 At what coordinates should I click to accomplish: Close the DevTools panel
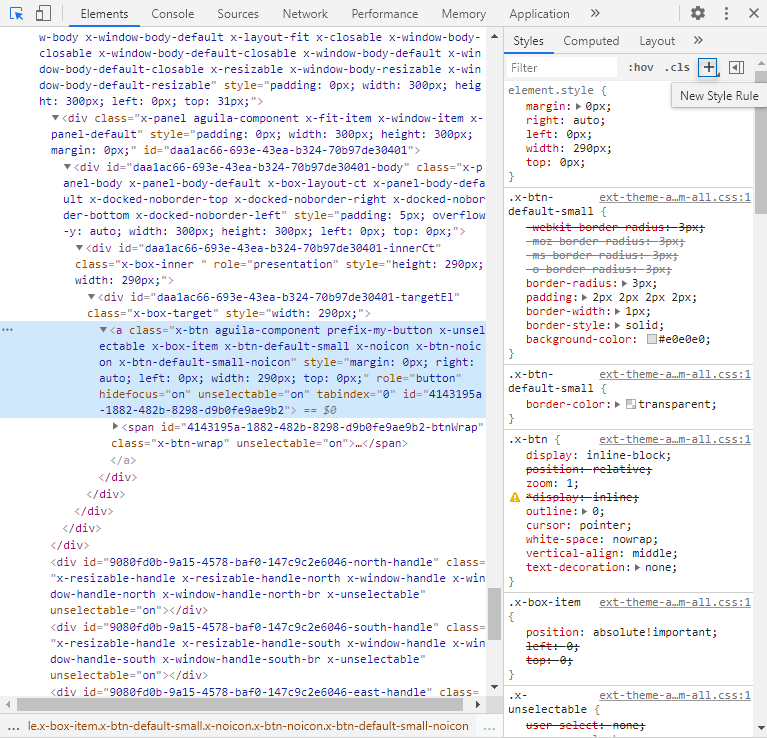click(x=754, y=13)
